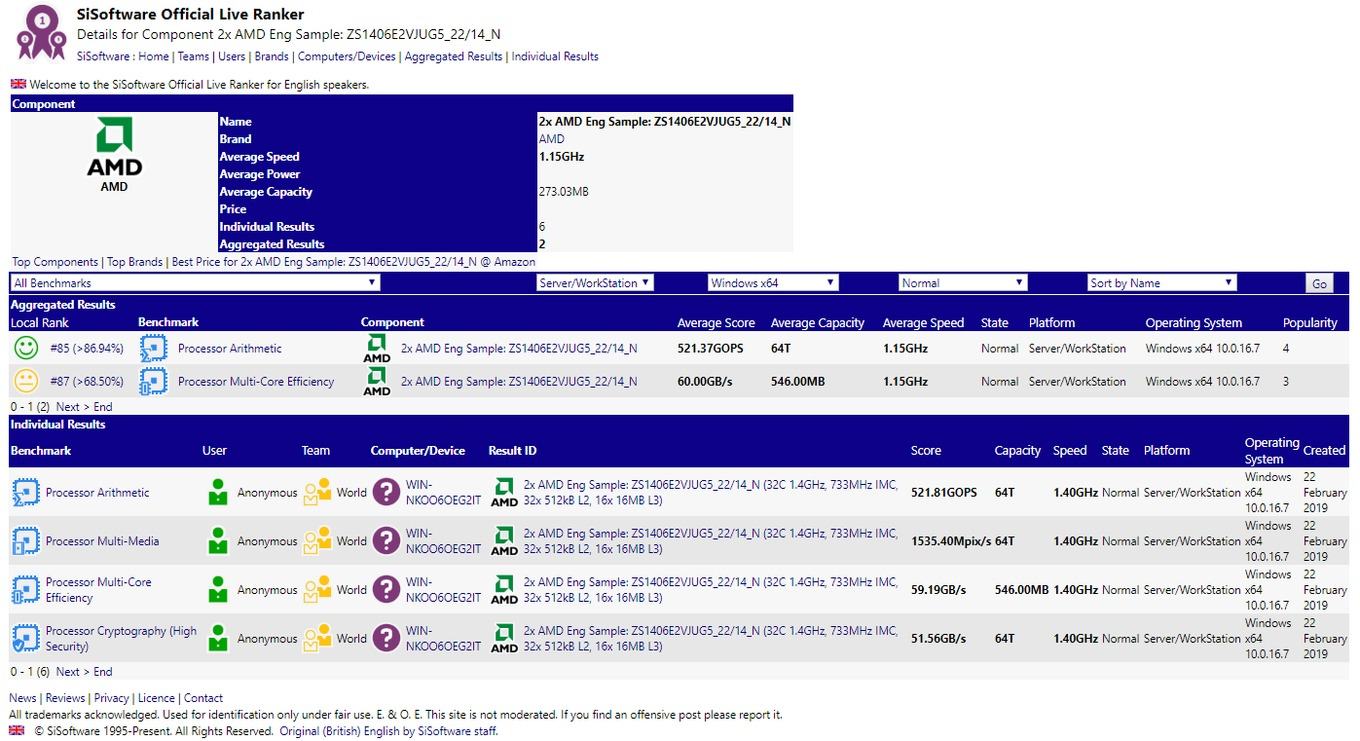Click green smiley rank icon for #85
This screenshot has height=741, width=1360.
coord(26,348)
